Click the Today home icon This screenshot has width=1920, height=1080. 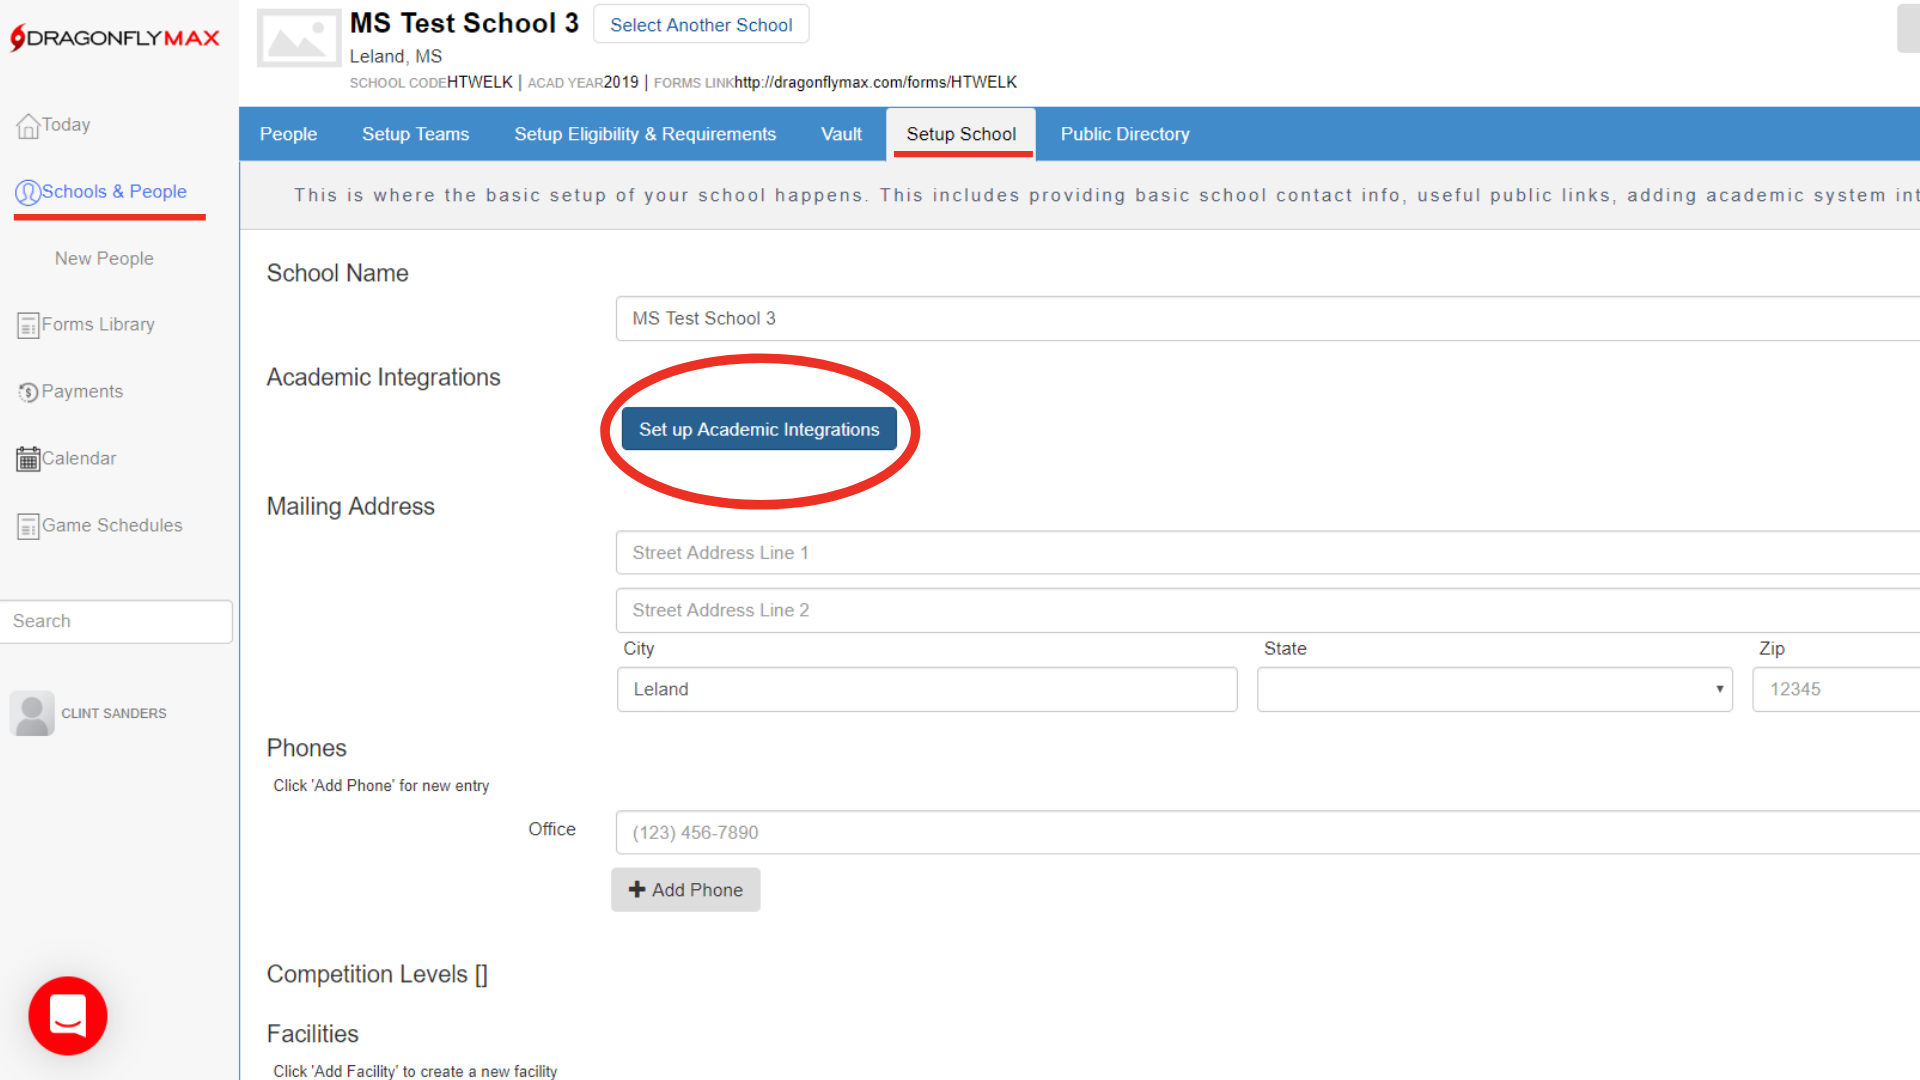pos(28,126)
